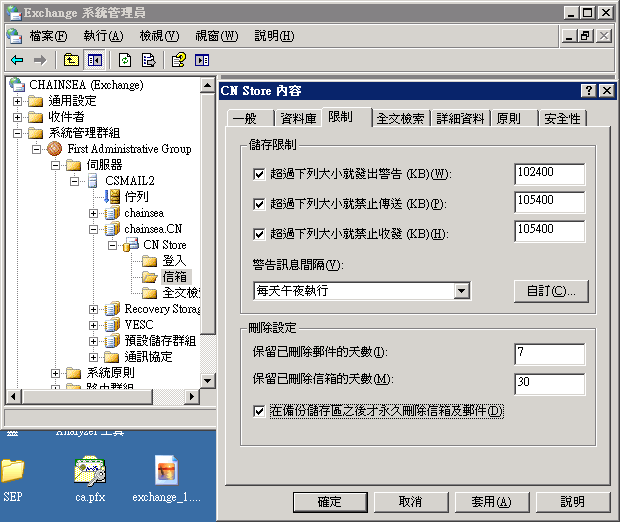Click the tree pane vertical scroll down arrow
The width and height of the screenshot is (620, 522).
coord(208,381)
